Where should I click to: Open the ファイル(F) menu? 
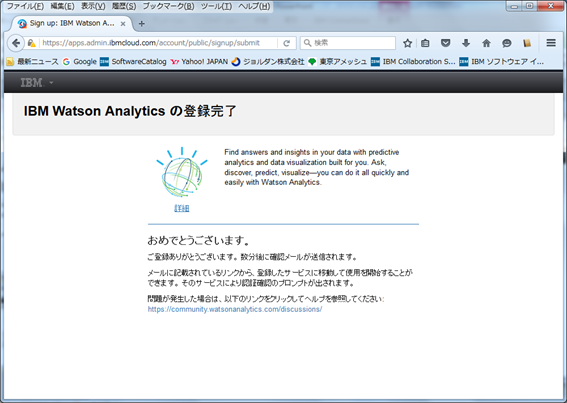tap(25, 6)
